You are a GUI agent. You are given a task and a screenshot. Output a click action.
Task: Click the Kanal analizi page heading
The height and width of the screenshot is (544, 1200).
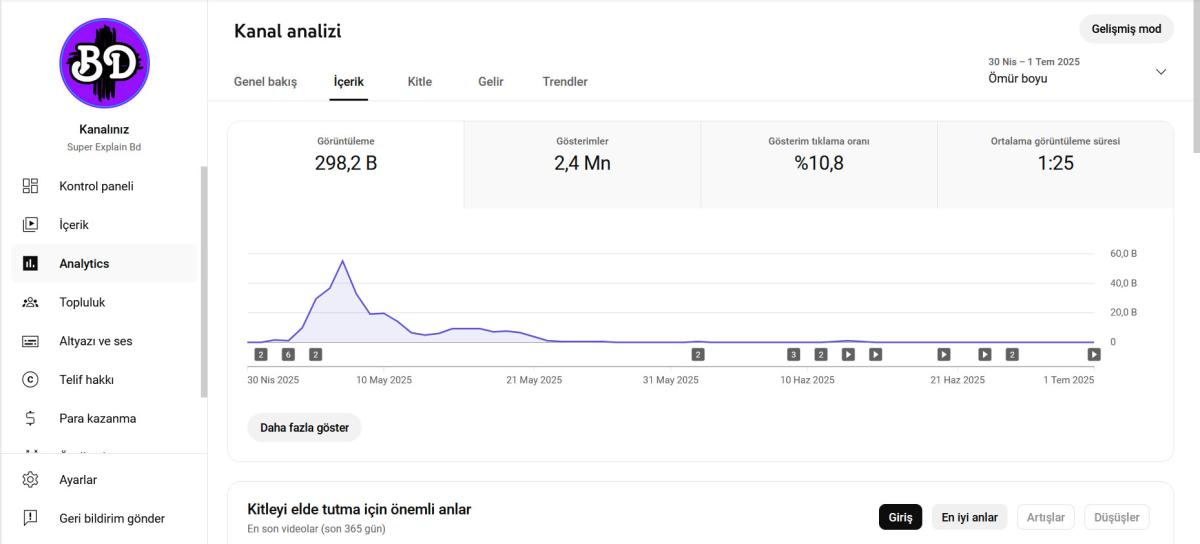(x=288, y=31)
